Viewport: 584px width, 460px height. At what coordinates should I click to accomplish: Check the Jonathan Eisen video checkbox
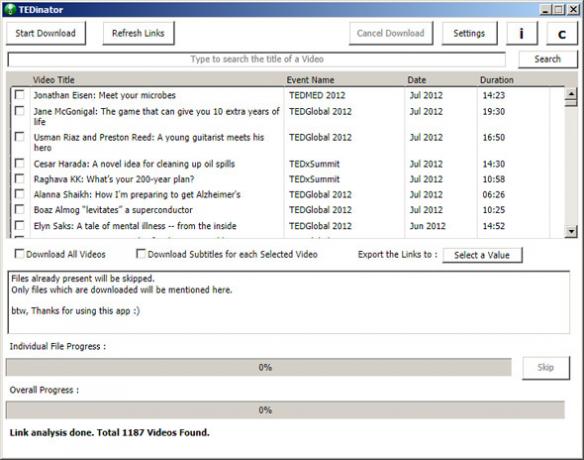[x=19, y=95]
